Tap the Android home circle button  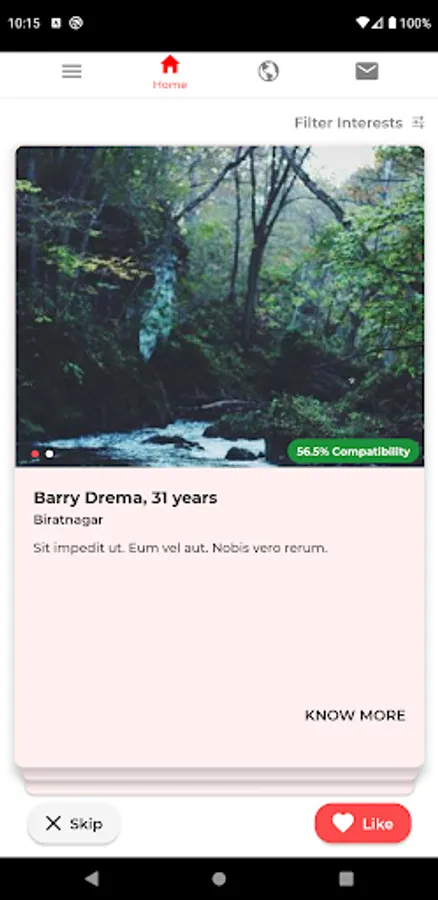click(219, 878)
